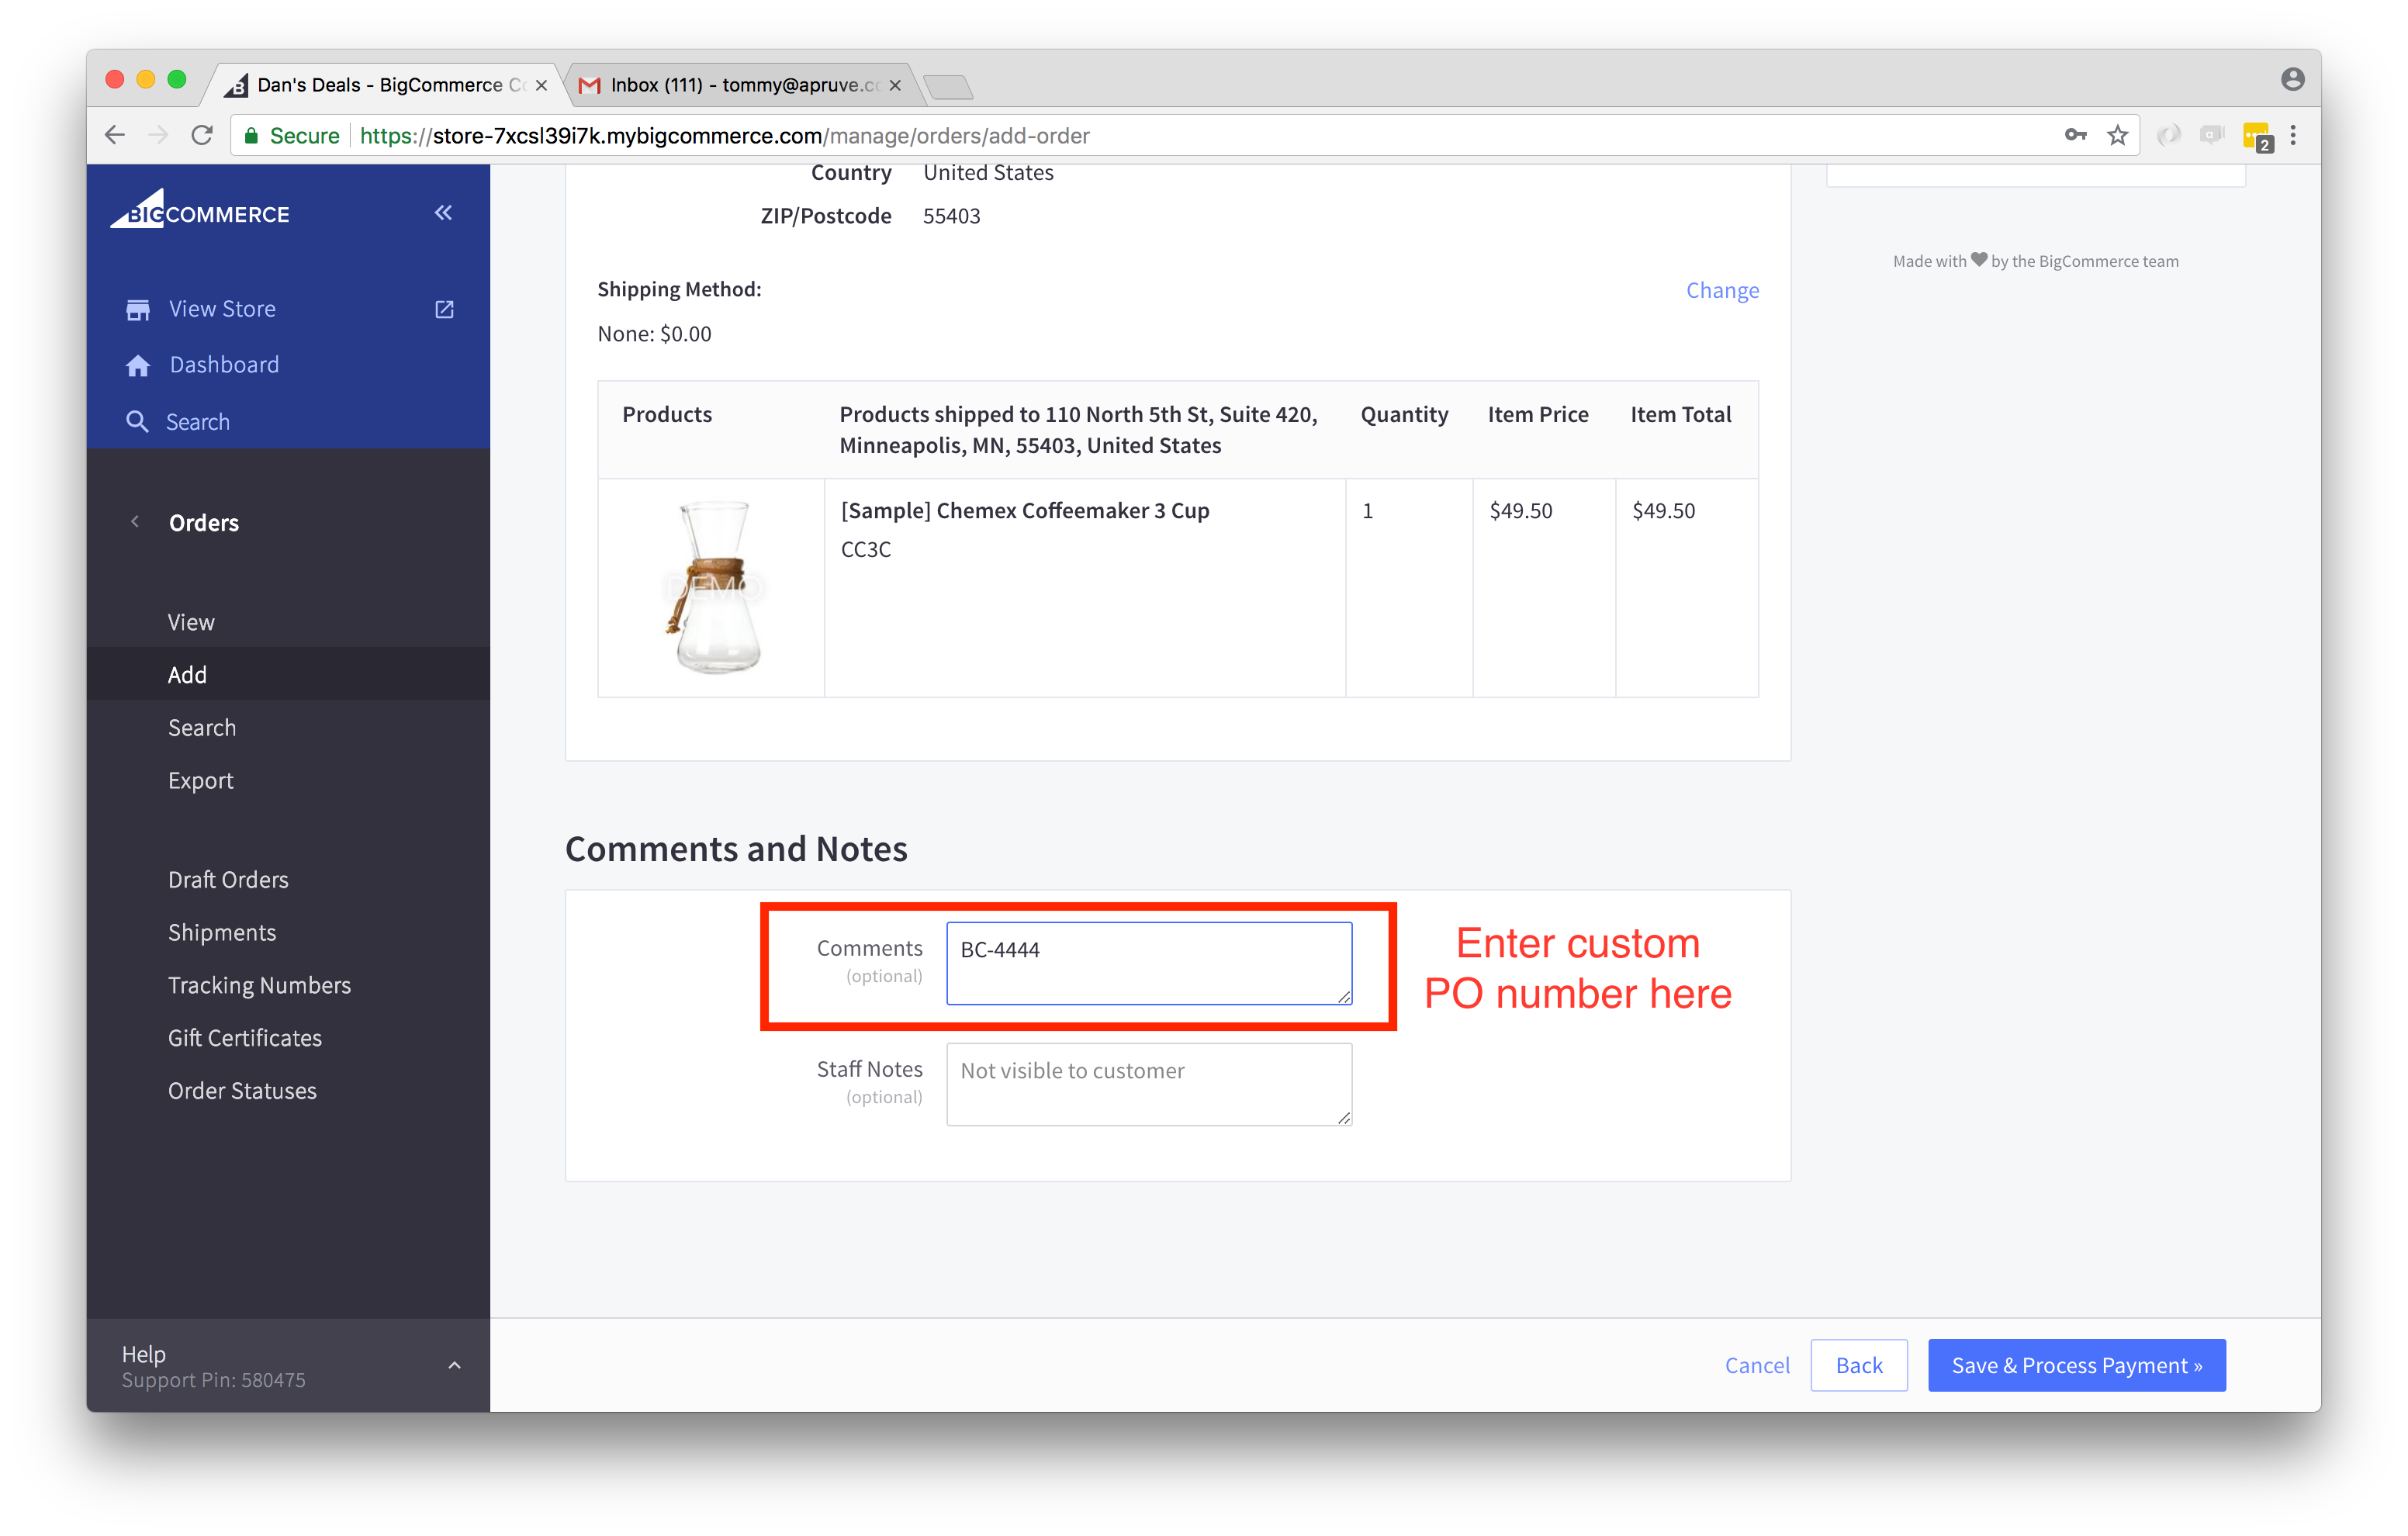The height and width of the screenshot is (1536, 2408).
Task: Go back with the browser arrow
Action: 115,136
